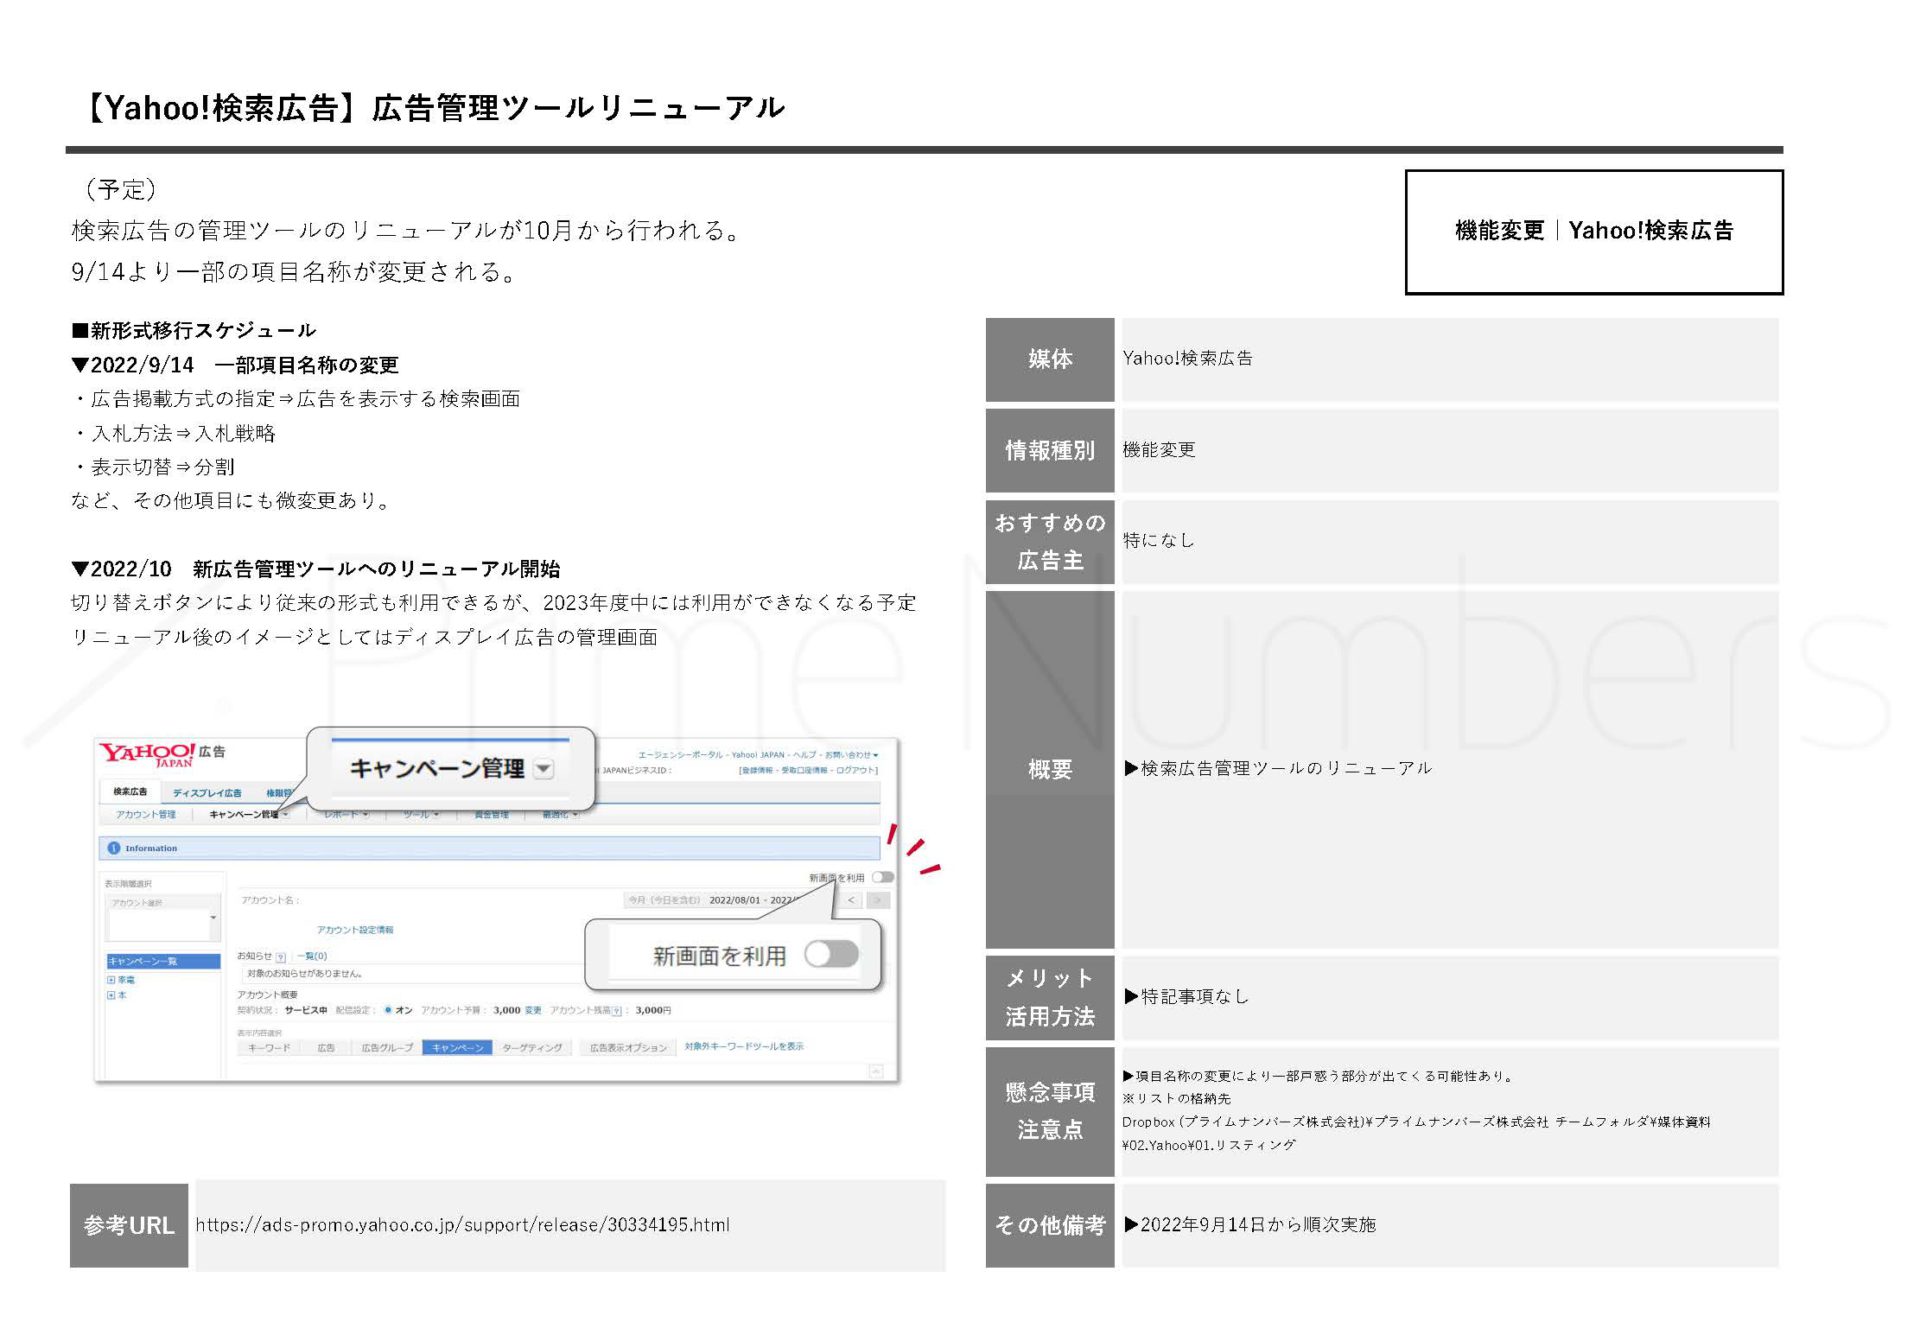Click the blue Information icon
1920x1322 pixels.
(x=113, y=848)
